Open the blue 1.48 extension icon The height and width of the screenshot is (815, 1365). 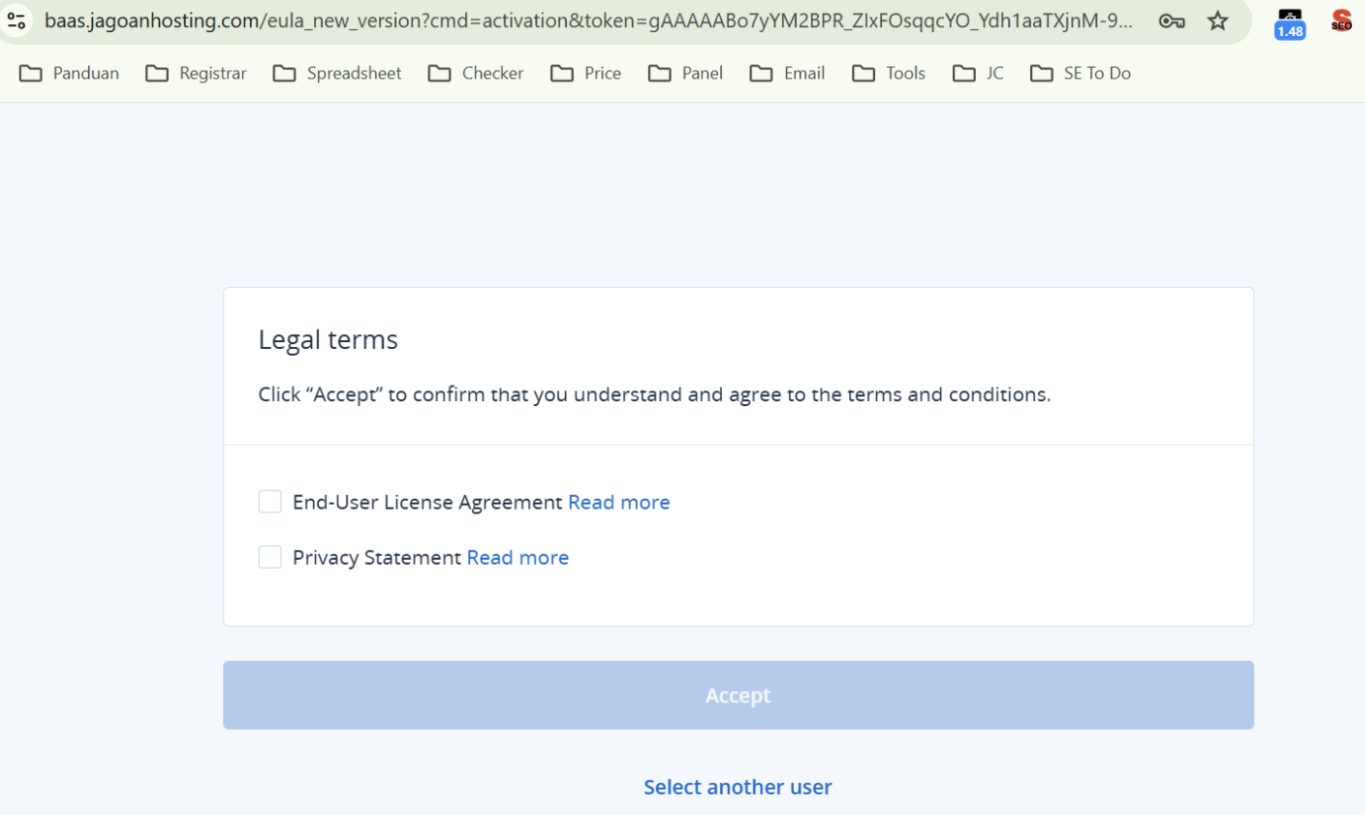point(1289,24)
